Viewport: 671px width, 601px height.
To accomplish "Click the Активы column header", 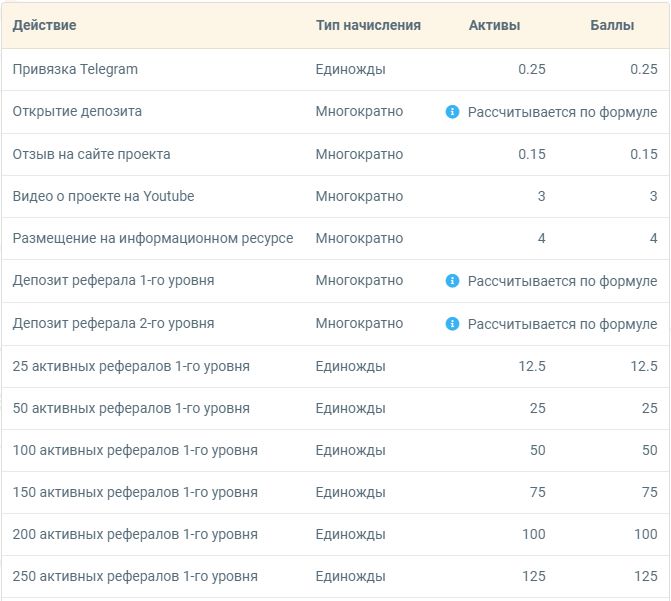I will pyautogui.click(x=494, y=25).
